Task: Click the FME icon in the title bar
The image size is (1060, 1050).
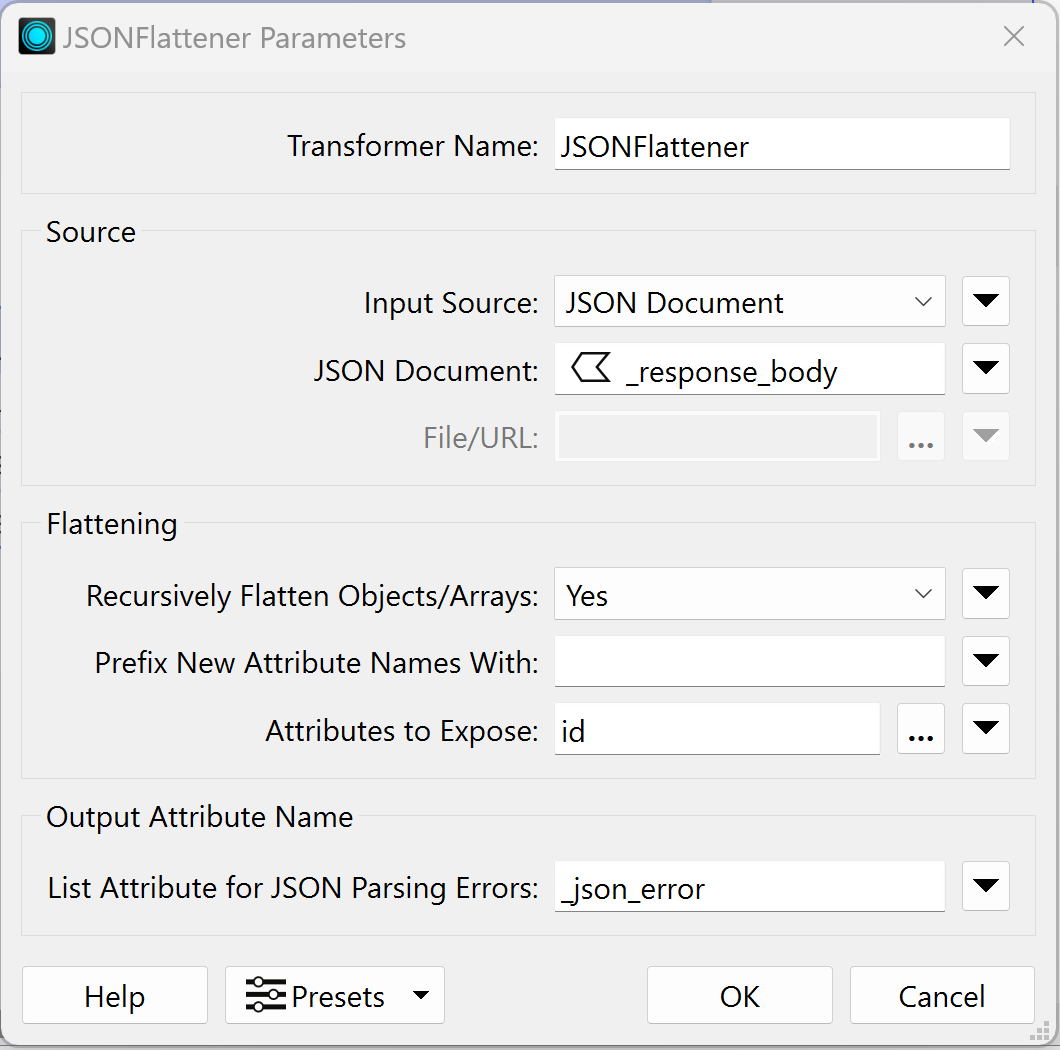Action: click(37, 37)
